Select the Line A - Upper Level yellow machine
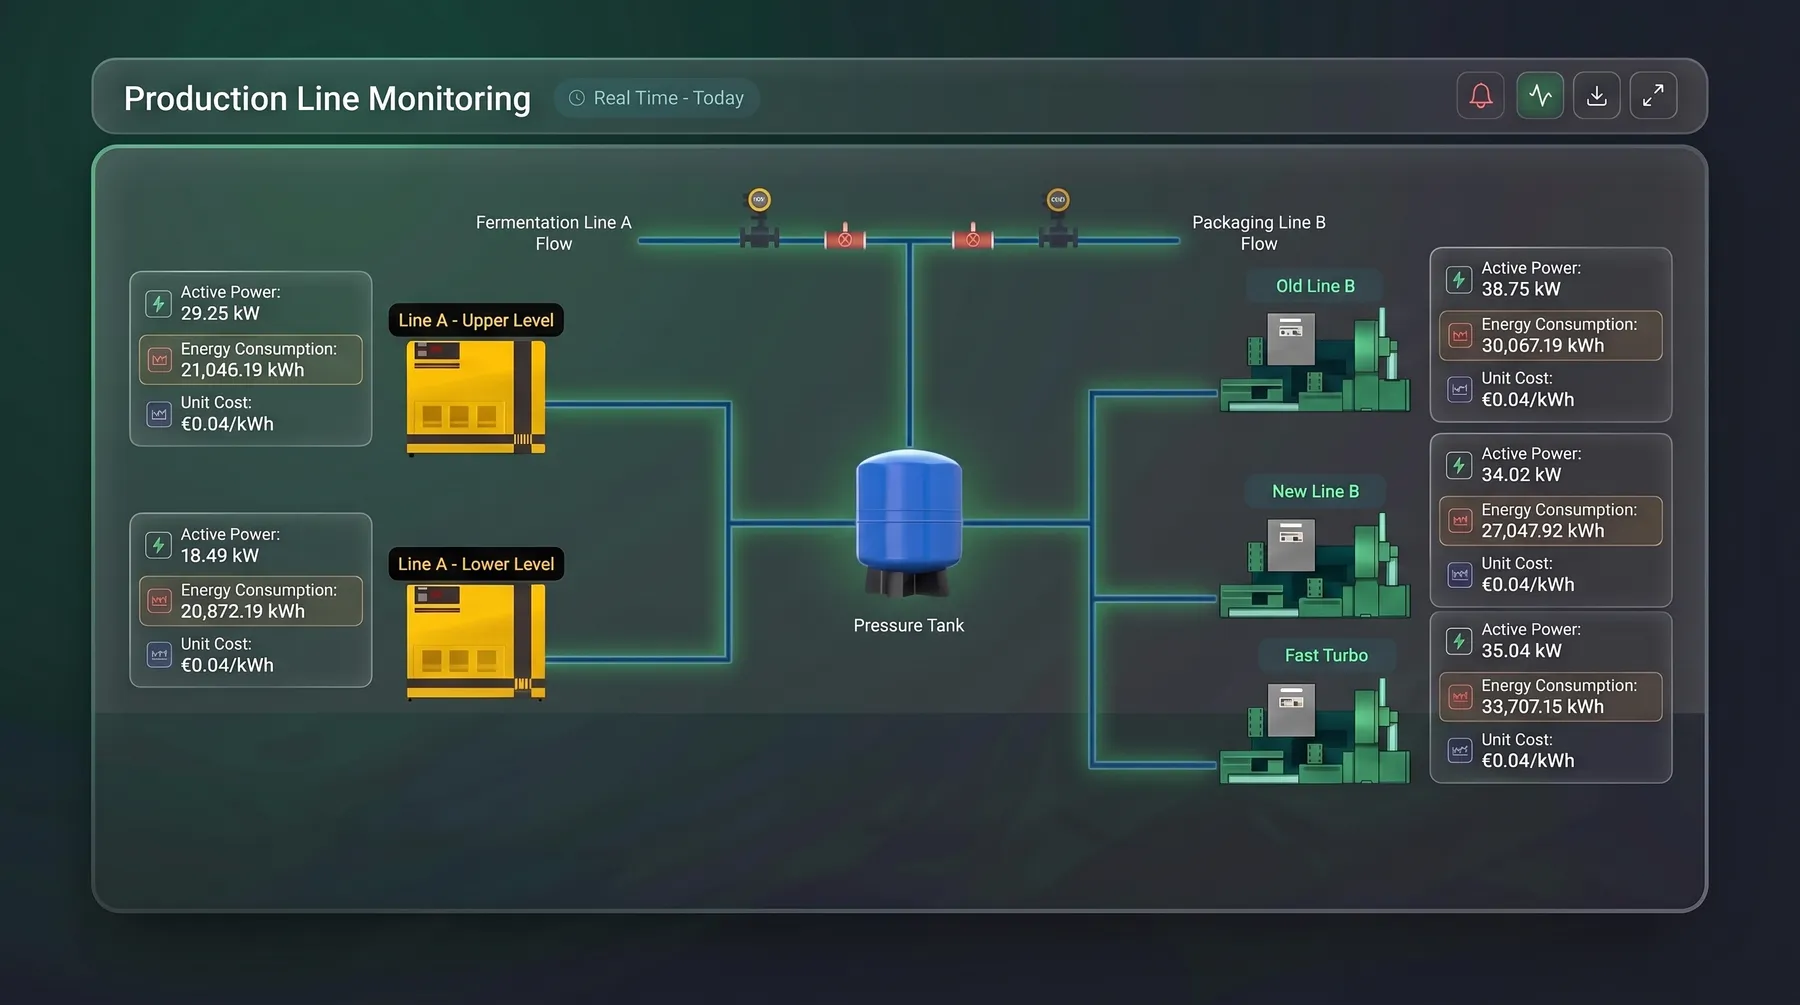This screenshot has height=1005, width=1800. [476, 397]
